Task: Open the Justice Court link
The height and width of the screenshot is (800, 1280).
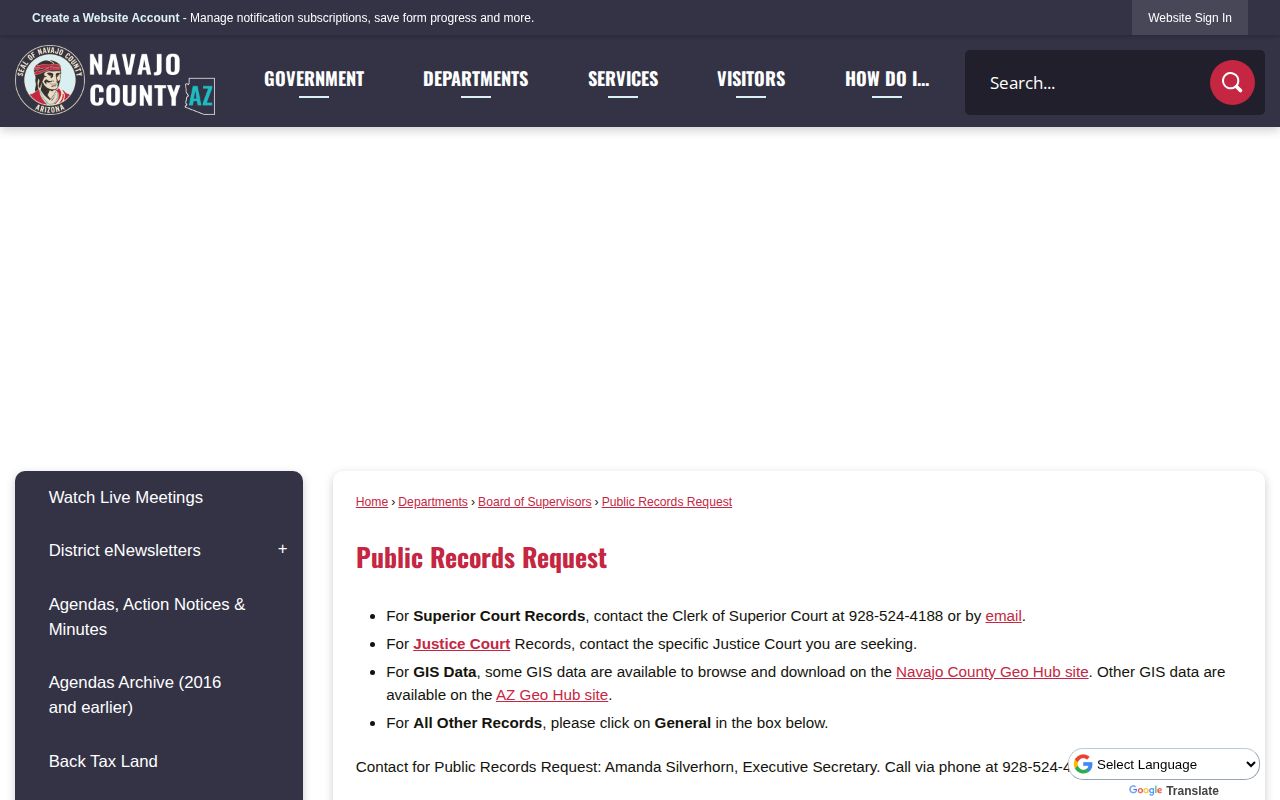Action: click(x=462, y=644)
